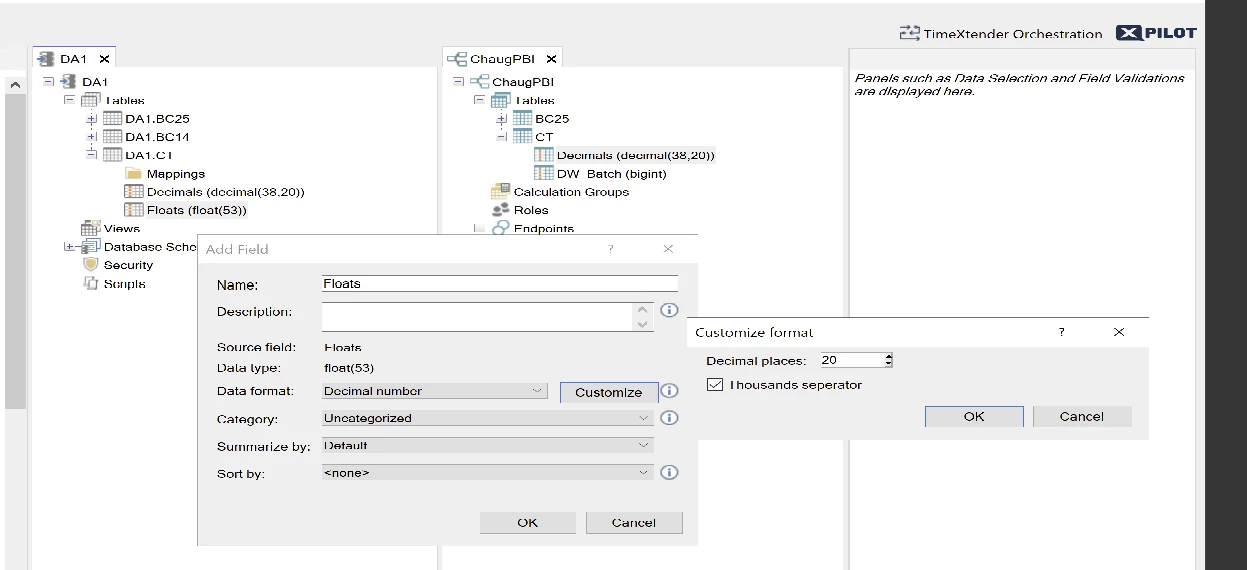The image size is (1247, 570).
Task: Click the Mappings folder icon
Action: pyautogui.click(x=133, y=174)
